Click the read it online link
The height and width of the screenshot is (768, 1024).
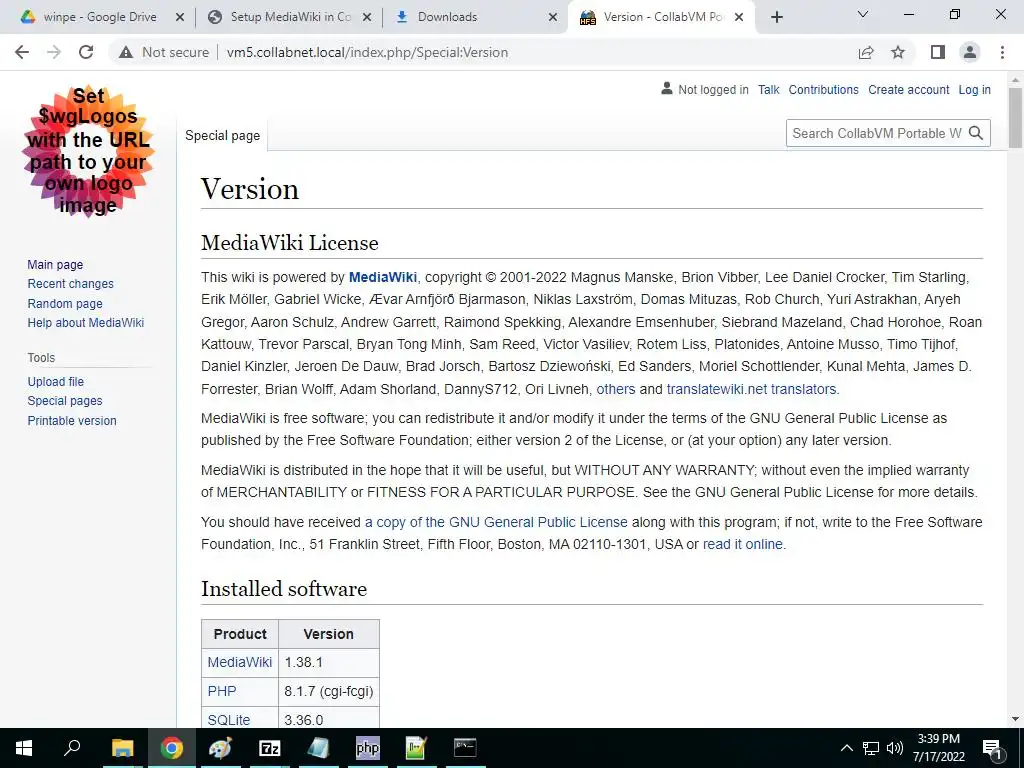coord(743,545)
